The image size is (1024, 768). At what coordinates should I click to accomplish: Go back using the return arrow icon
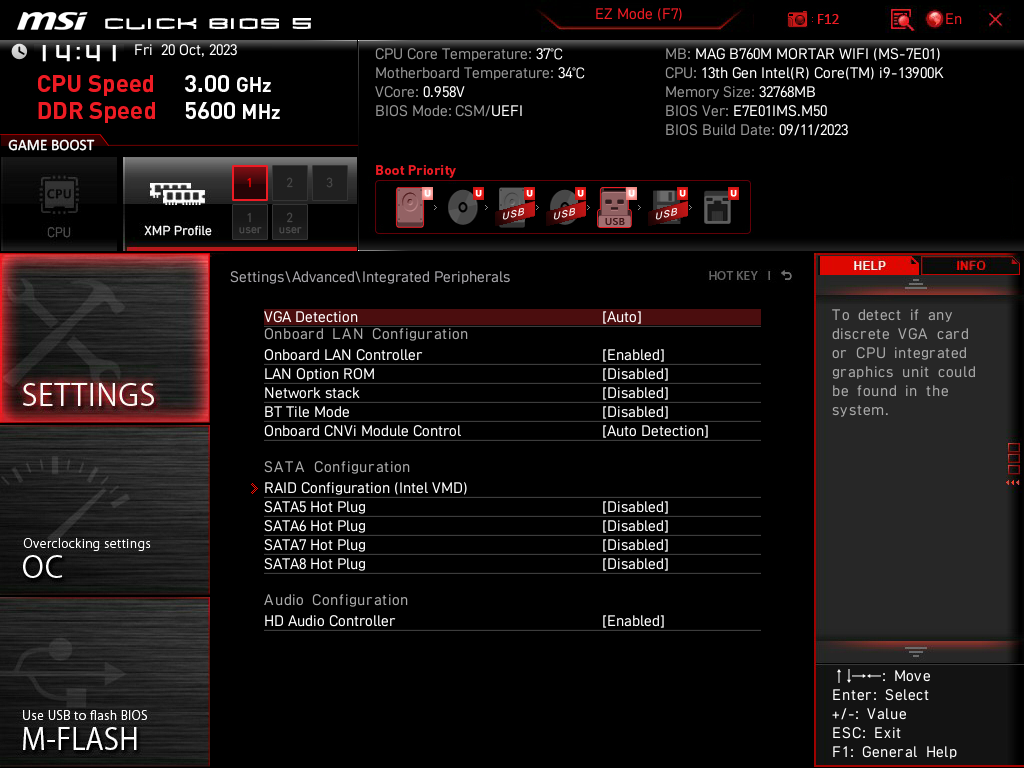(x=787, y=276)
